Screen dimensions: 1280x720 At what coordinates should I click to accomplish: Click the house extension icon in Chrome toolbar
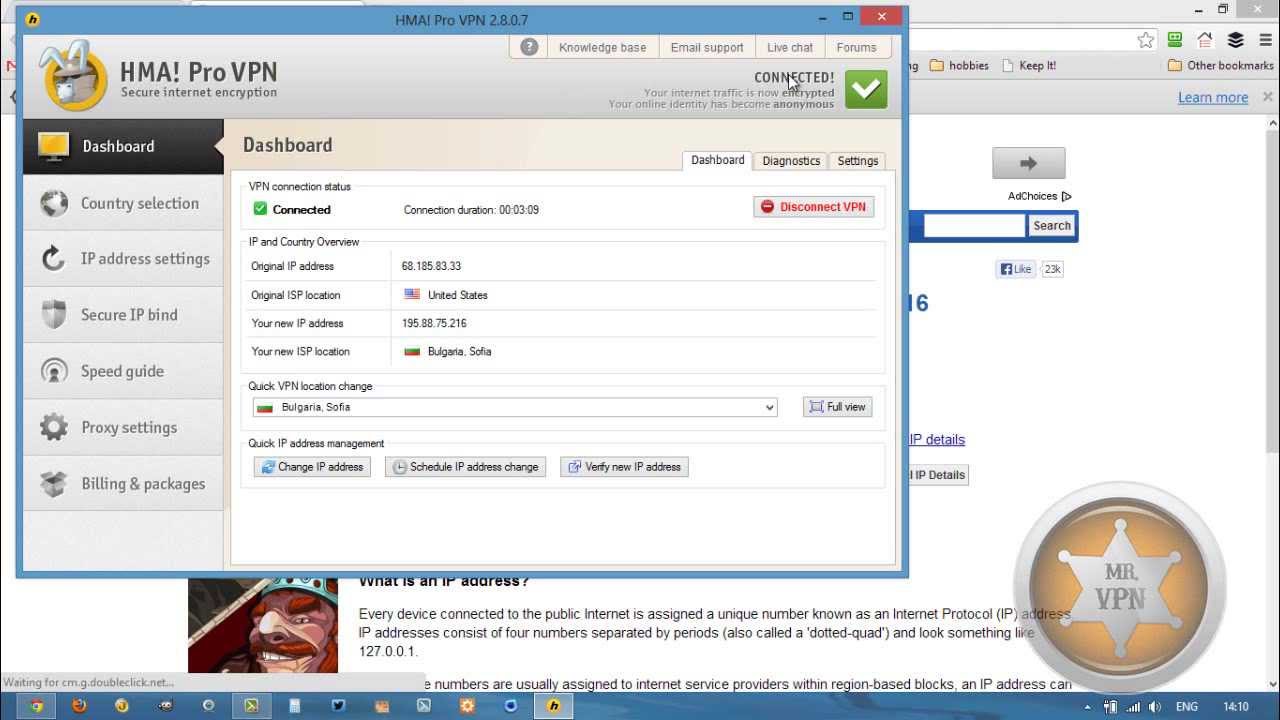[x=1205, y=40]
